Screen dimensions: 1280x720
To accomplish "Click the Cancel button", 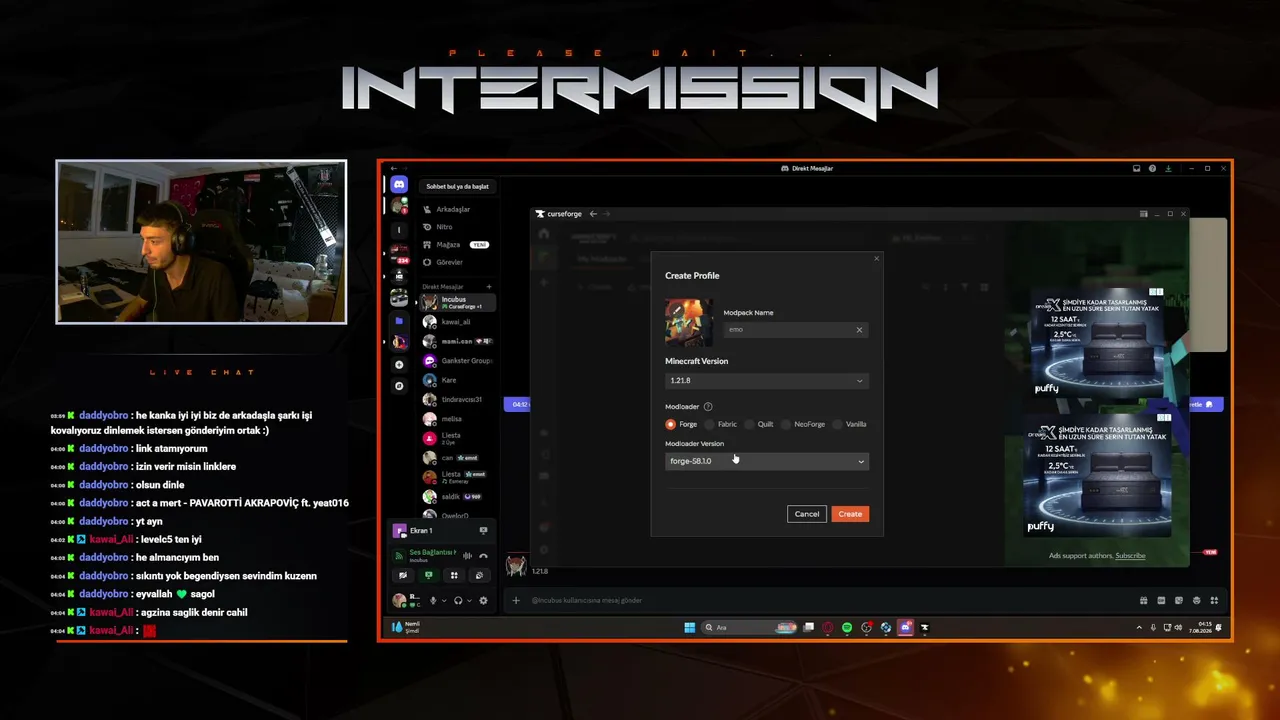I will 807,514.
